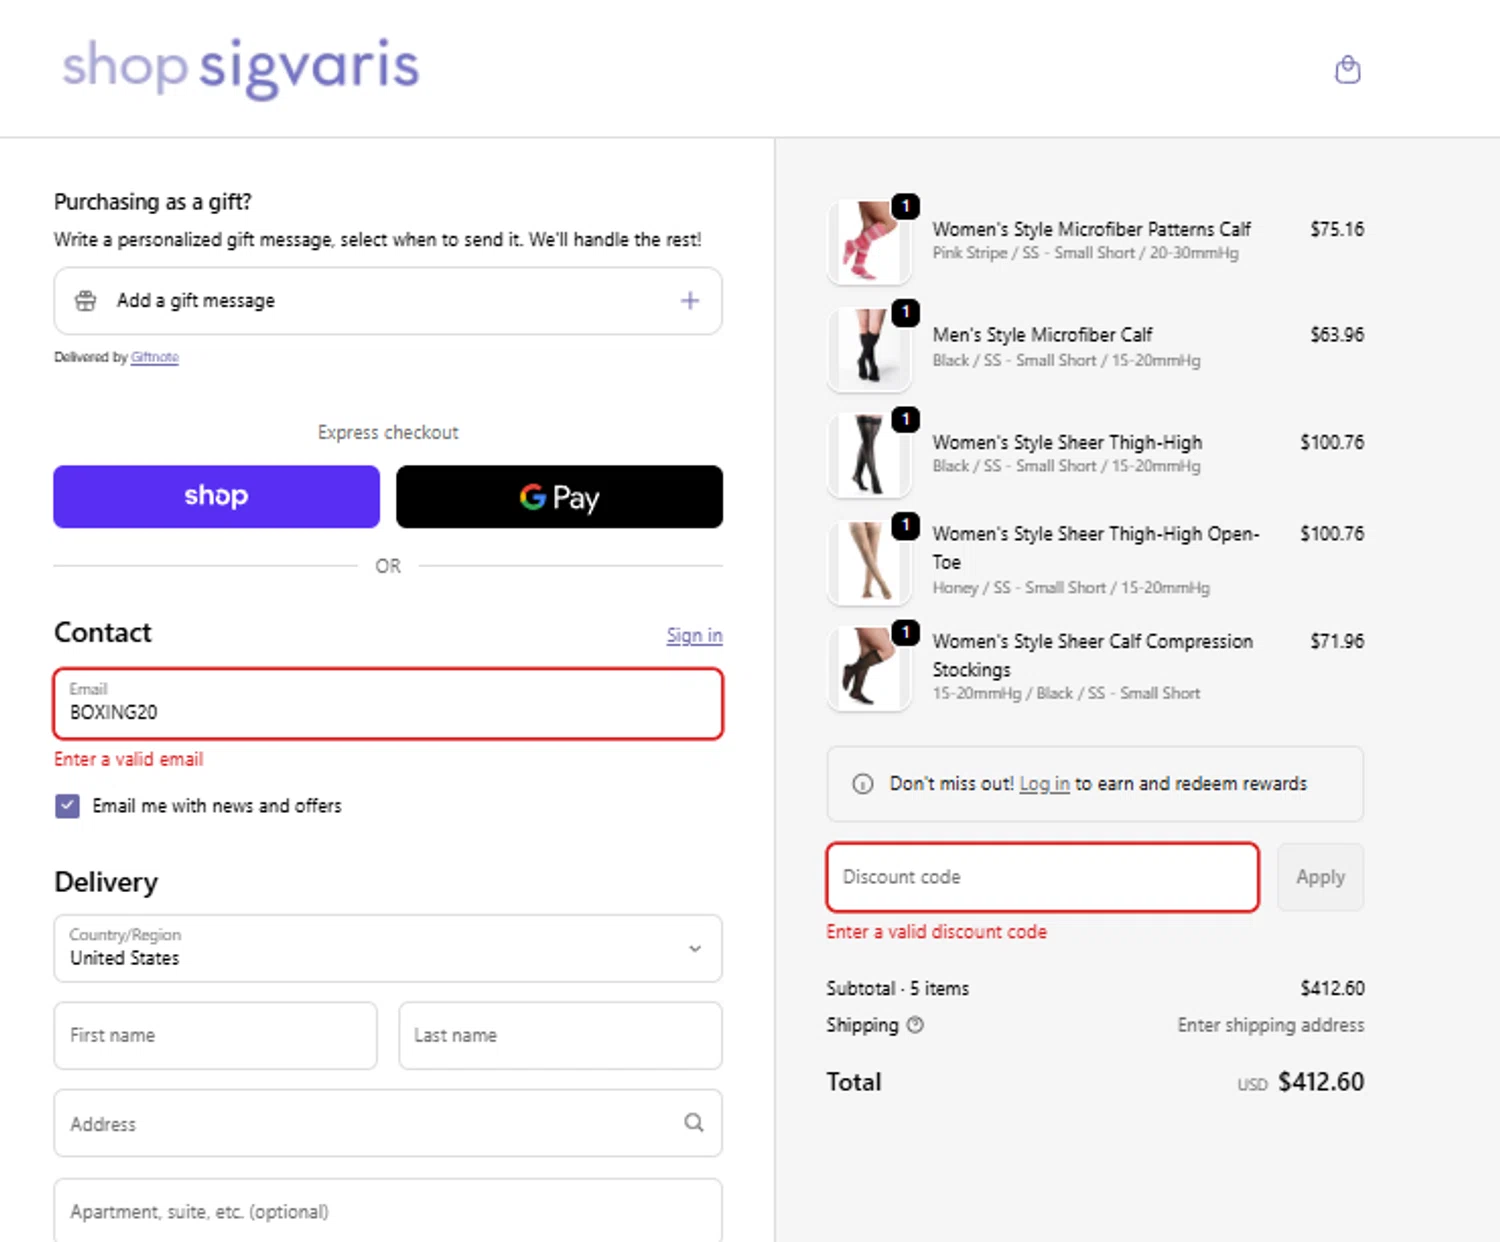This screenshot has height=1242, width=1500.
Task: Pay with Shop Pay express button
Action: [x=217, y=496]
